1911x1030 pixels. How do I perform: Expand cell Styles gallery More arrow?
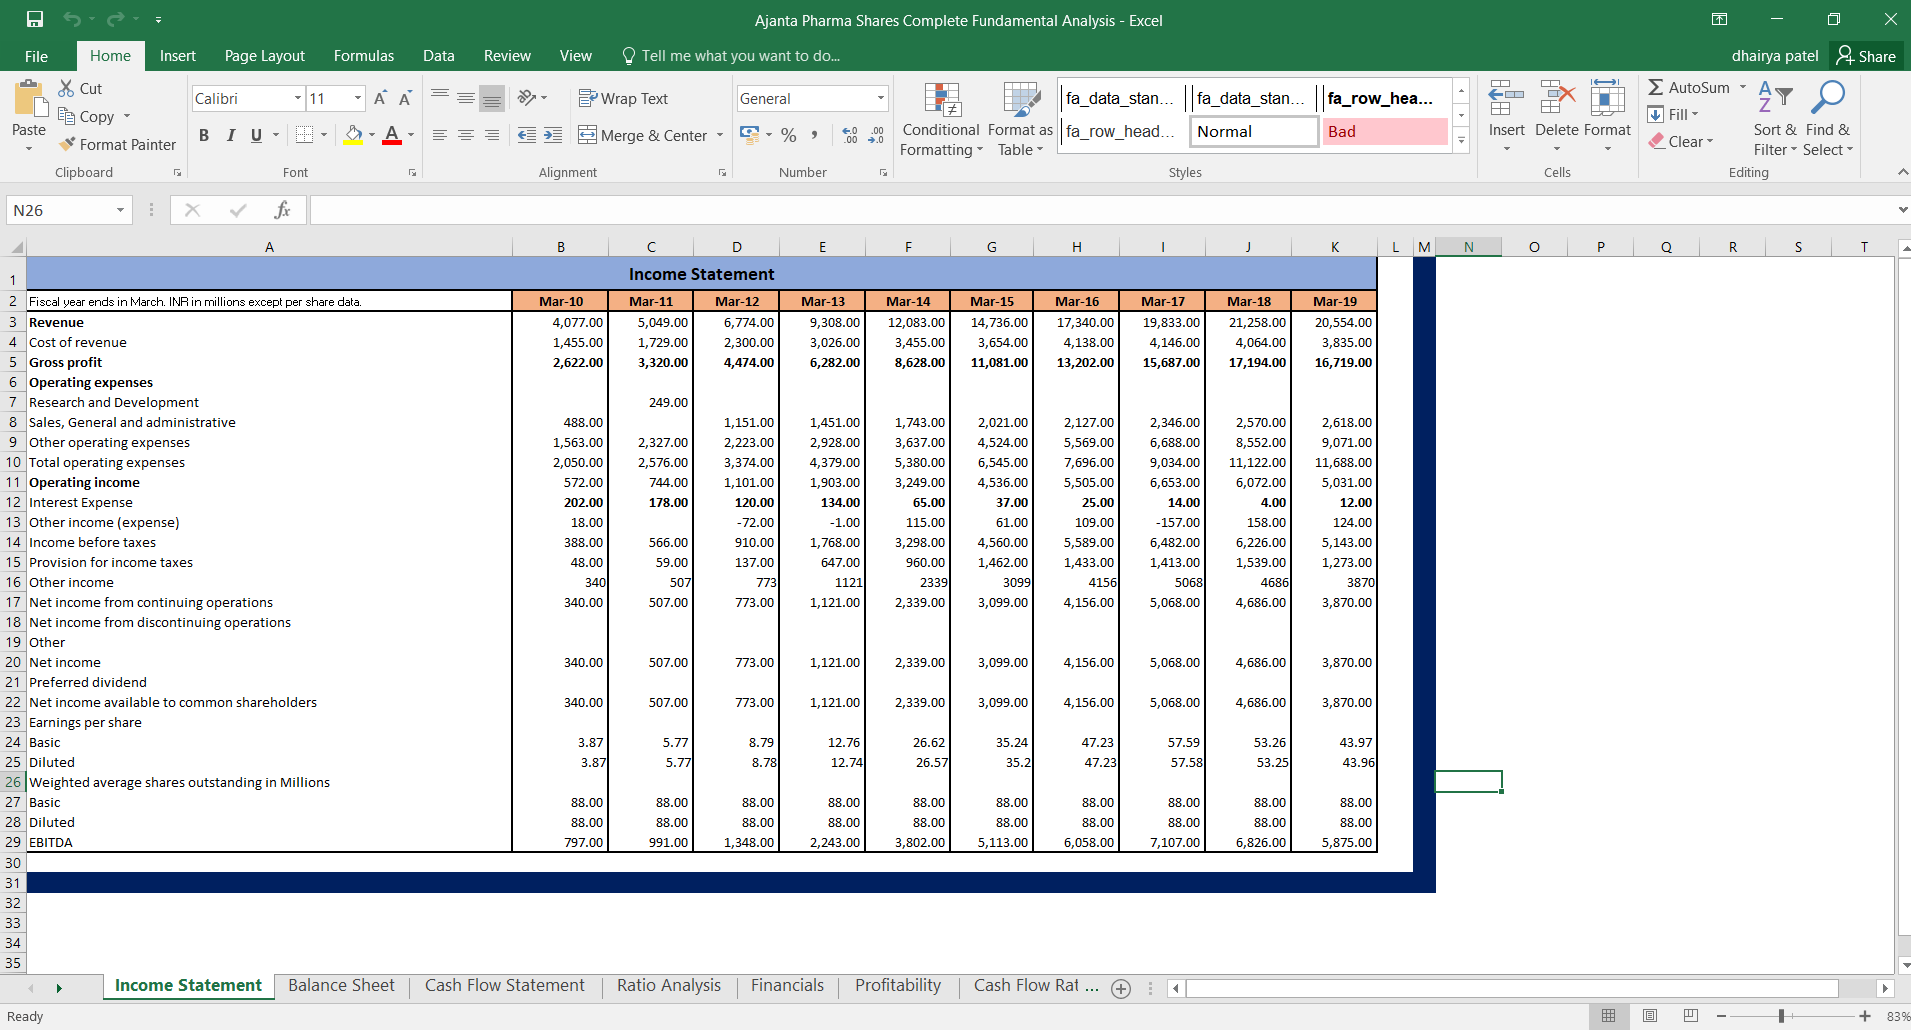[x=1461, y=140]
